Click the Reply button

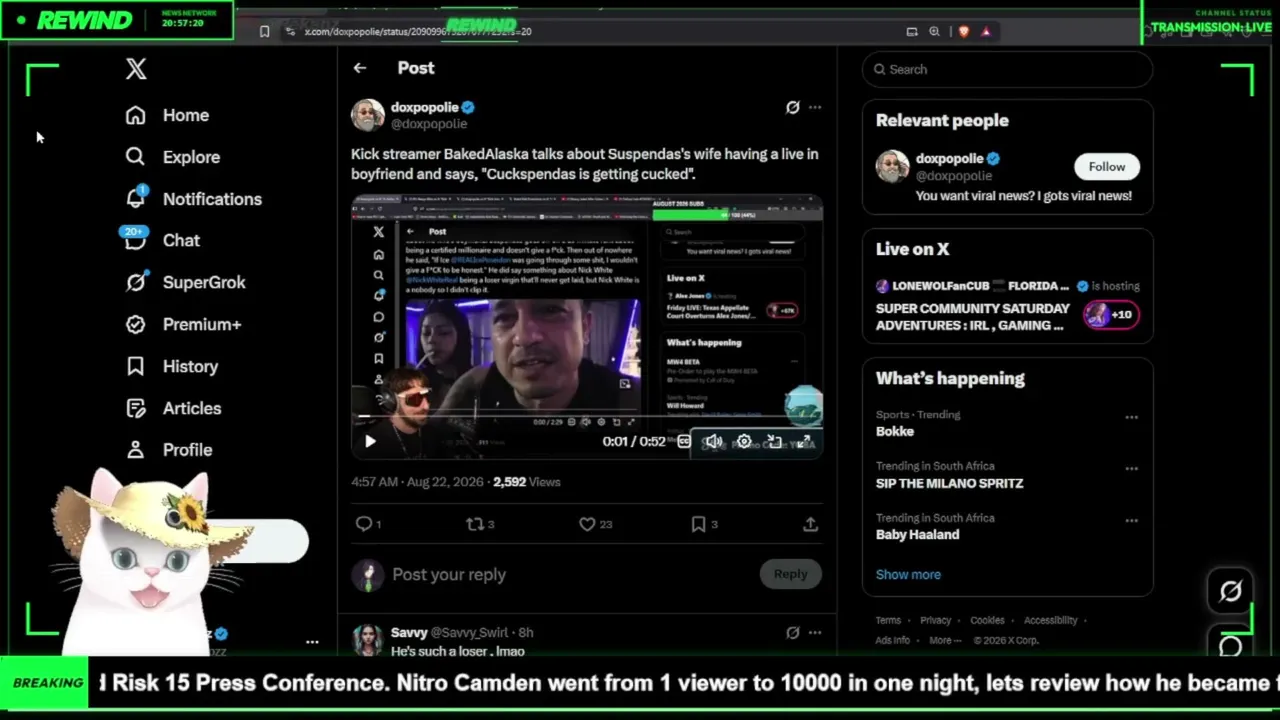pyautogui.click(x=790, y=574)
